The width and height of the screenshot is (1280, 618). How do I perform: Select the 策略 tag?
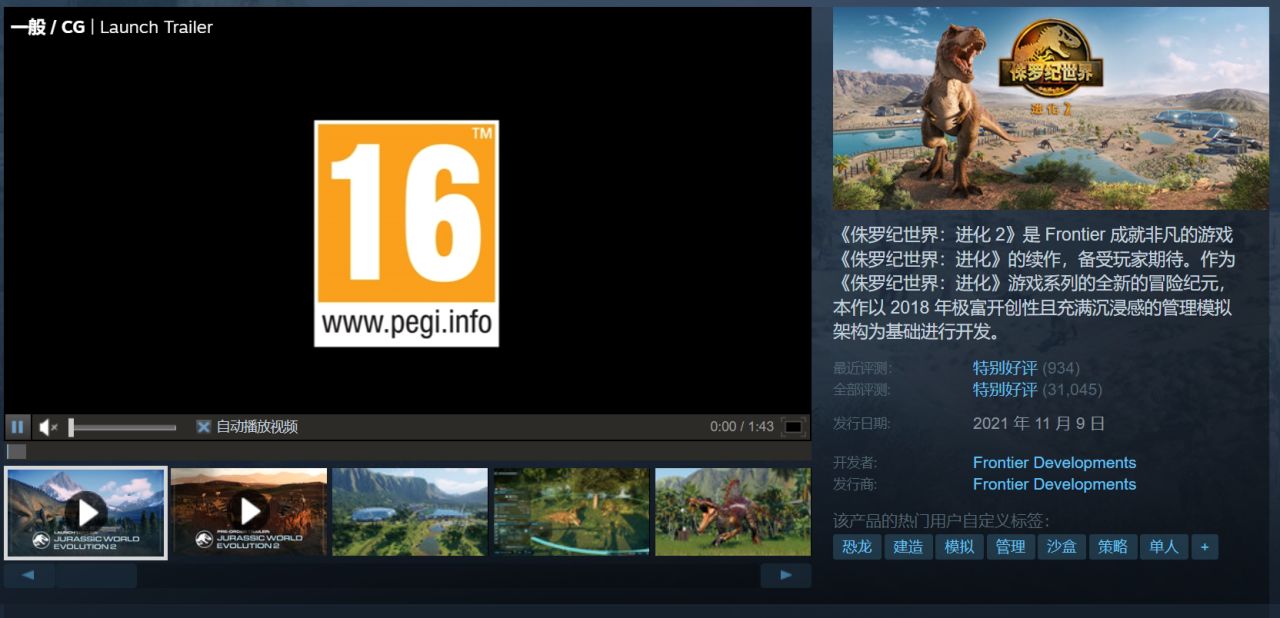[x=1112, y=546]
